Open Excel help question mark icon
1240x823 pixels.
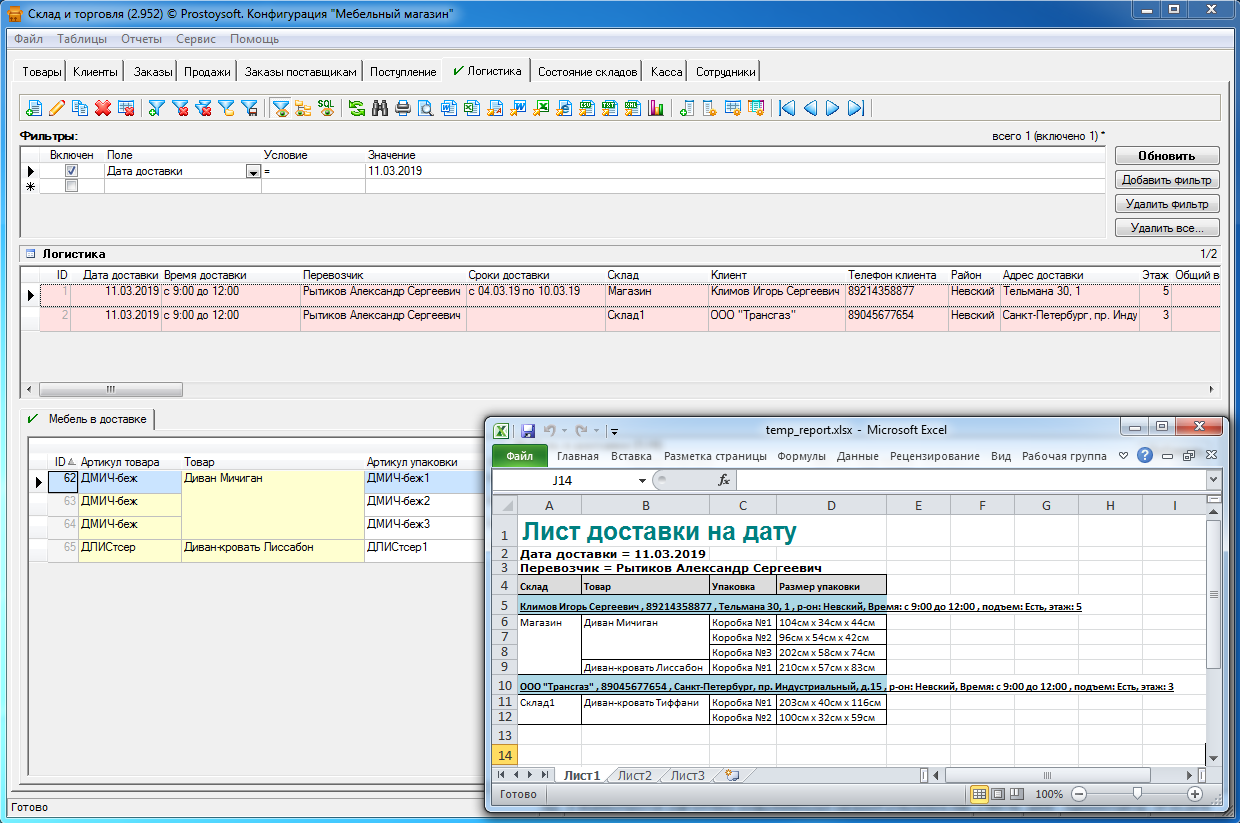pos(1145,456)
